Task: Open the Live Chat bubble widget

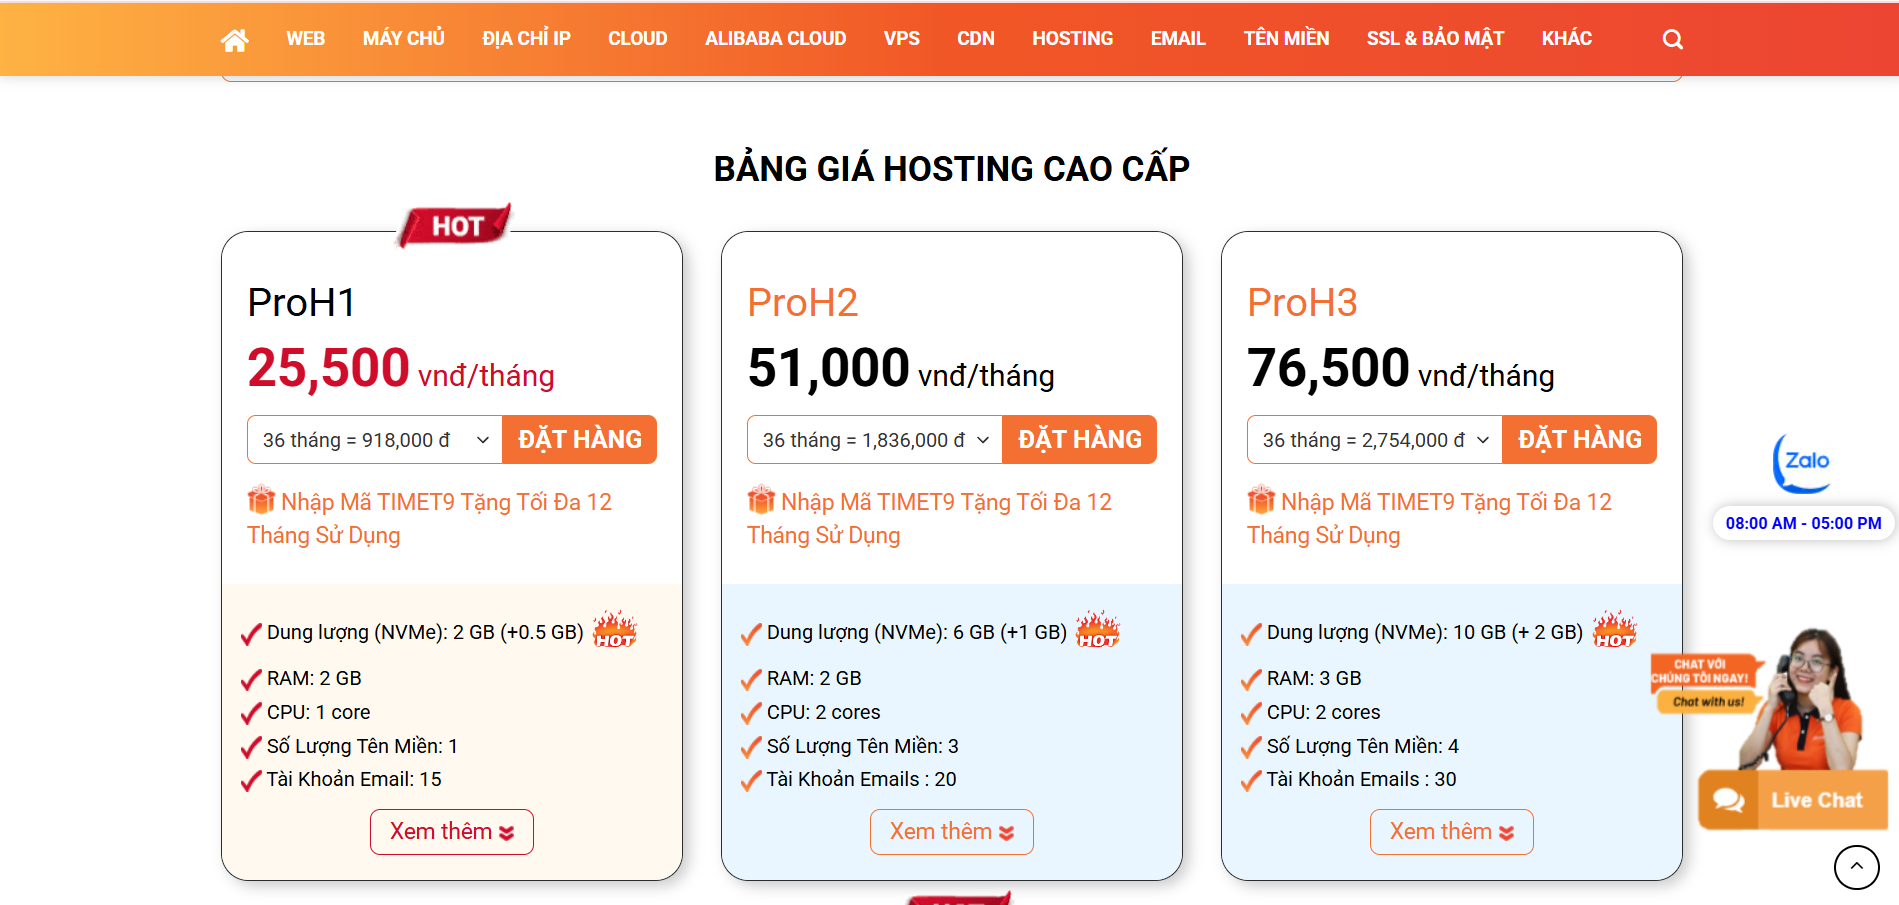Action: [1793, 800]
